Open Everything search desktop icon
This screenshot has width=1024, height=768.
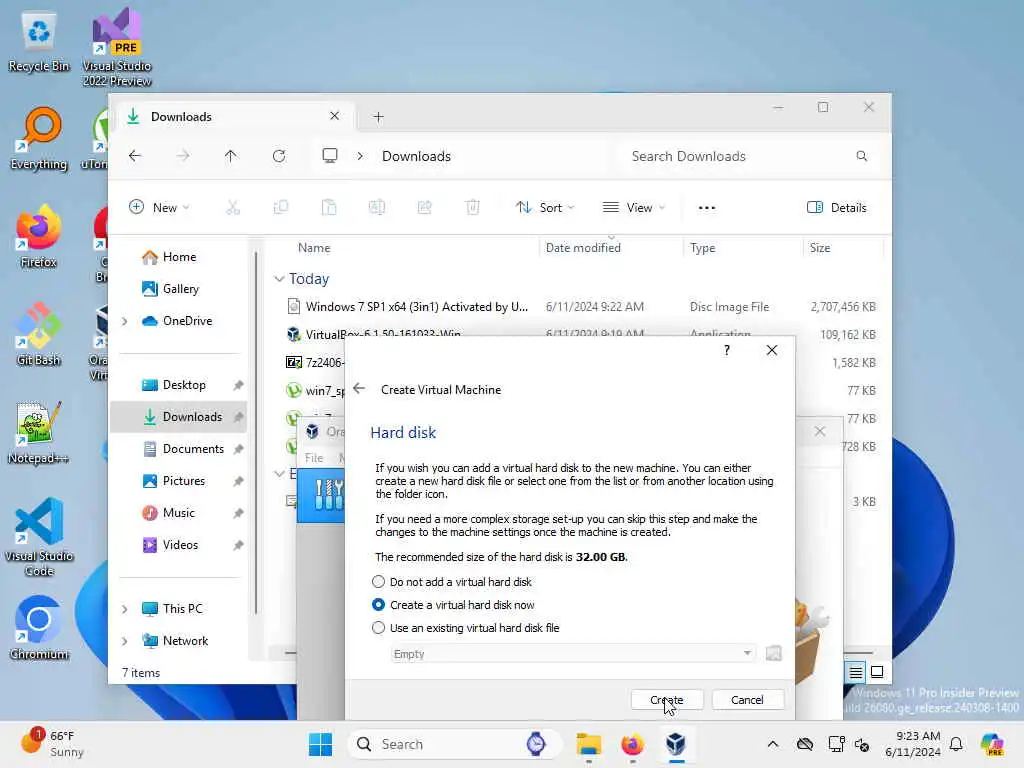click(x=39, y=138)
